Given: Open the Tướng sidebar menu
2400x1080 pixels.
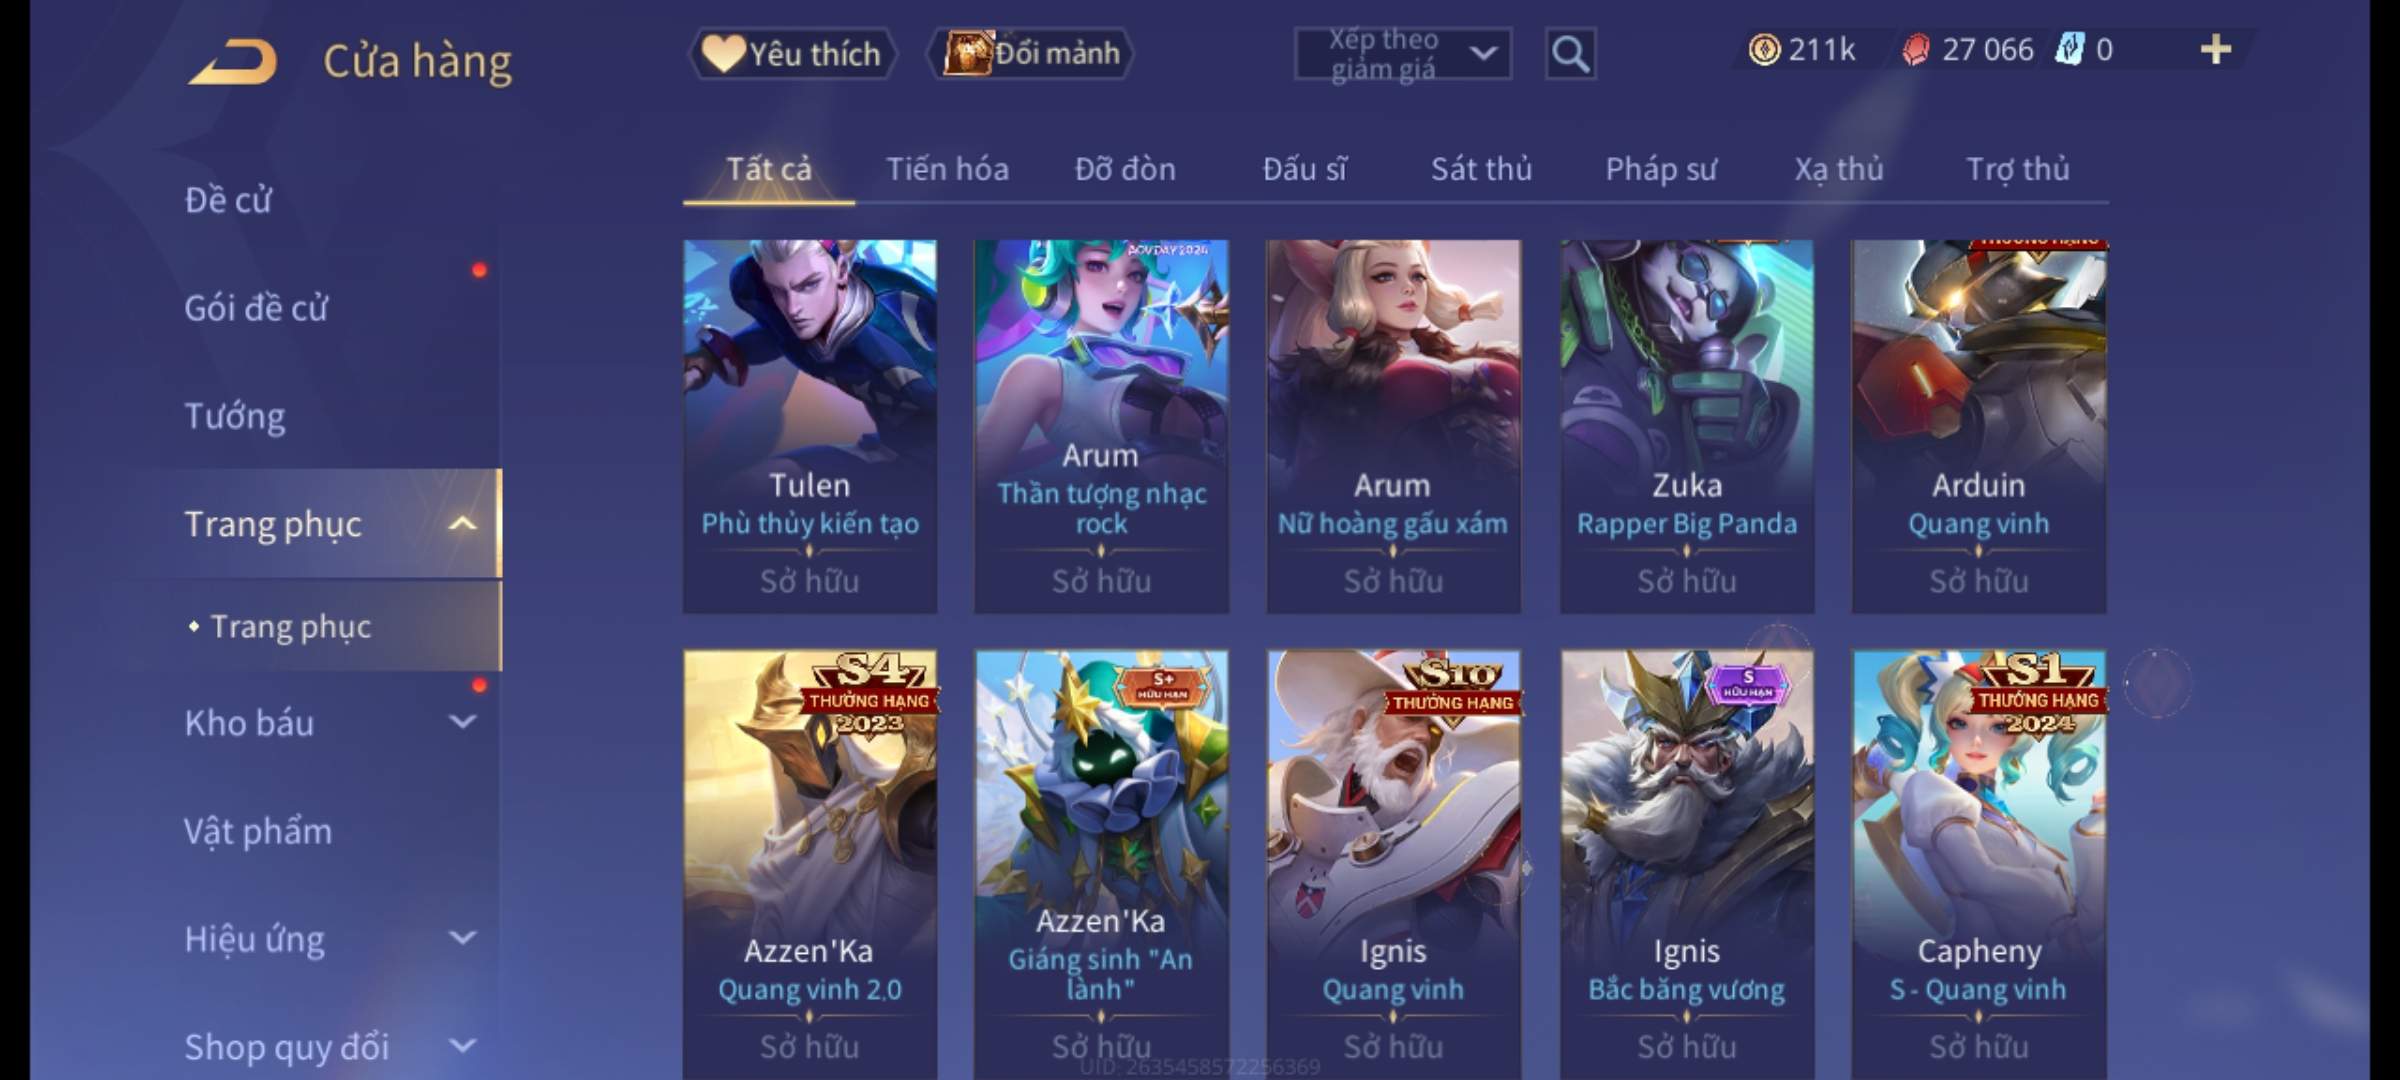Looking at the screenshot, I should tap(234, 415).
